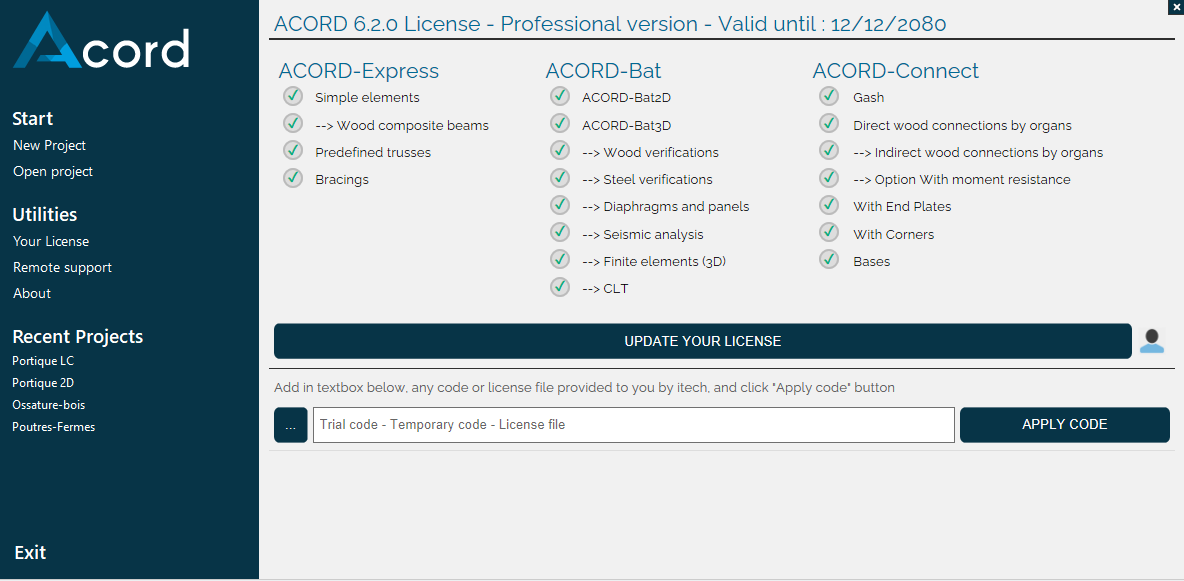Open the Portique 2D recent project
1184x581 pixels.
[x=43, y=382]
